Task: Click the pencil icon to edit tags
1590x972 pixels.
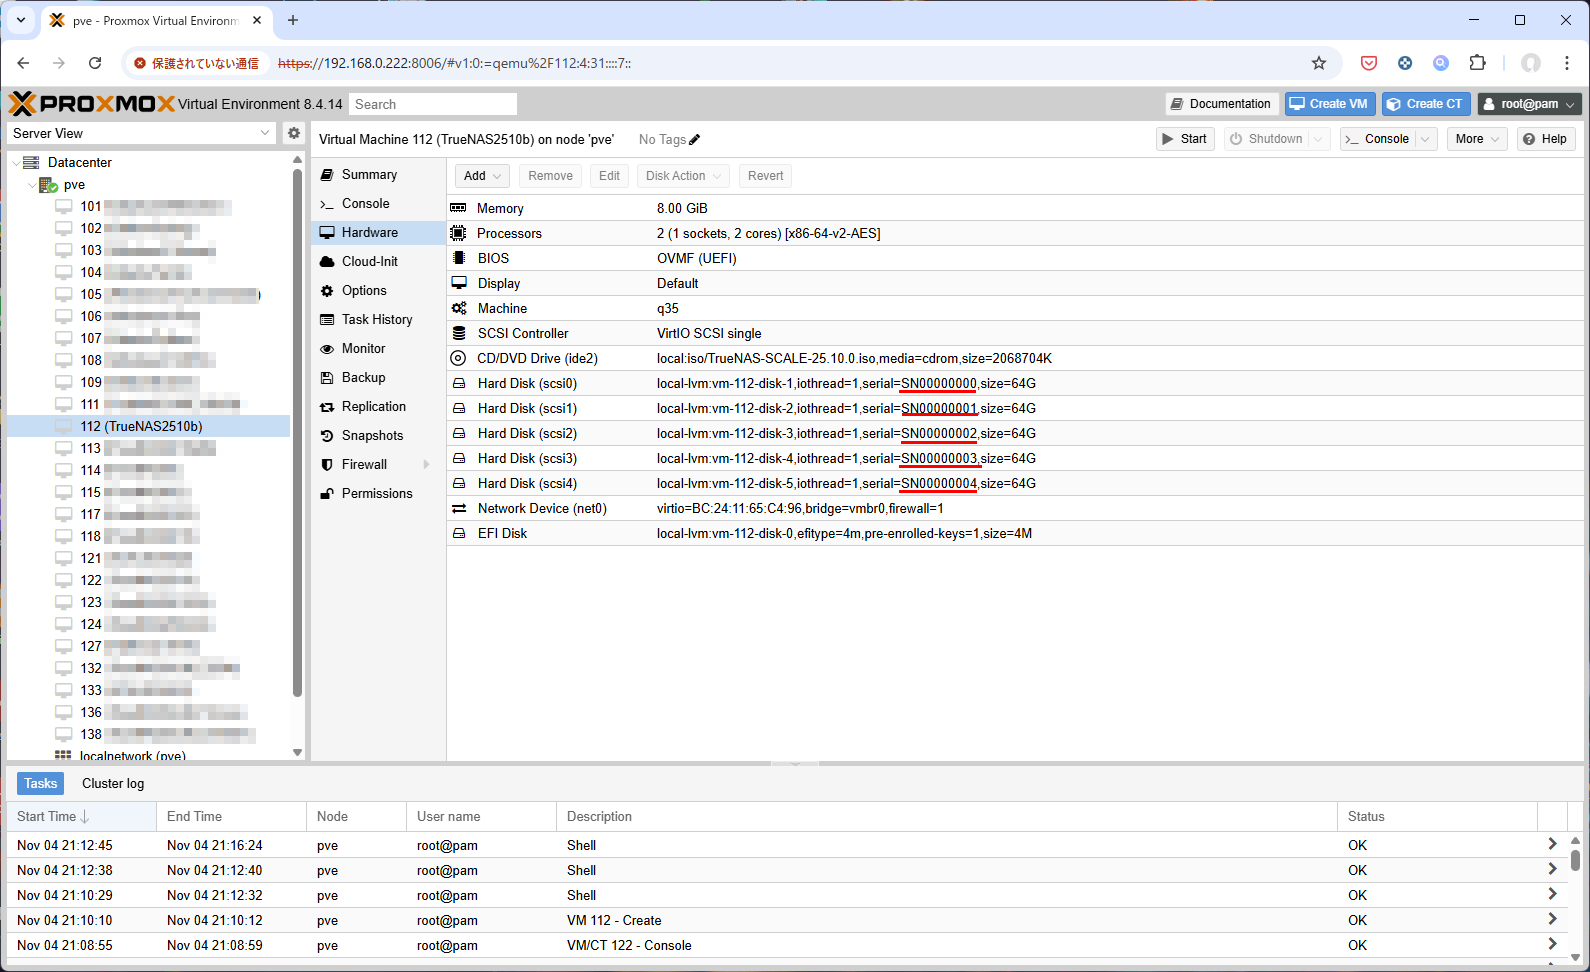Action: point(695,140)
